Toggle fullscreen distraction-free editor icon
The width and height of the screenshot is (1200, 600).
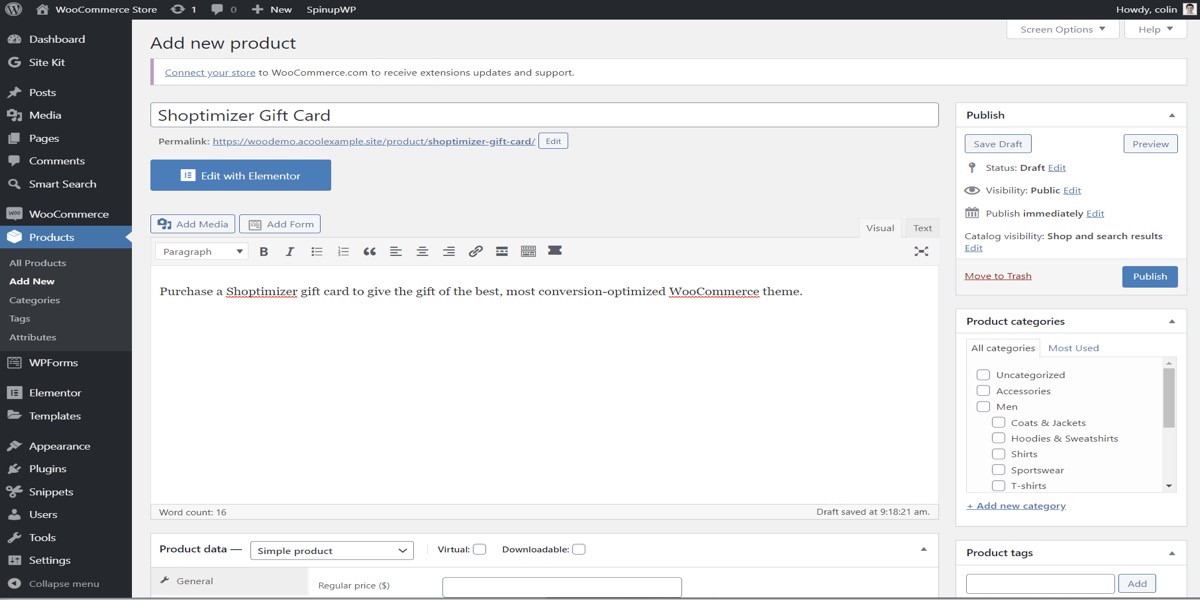point(921,252)
